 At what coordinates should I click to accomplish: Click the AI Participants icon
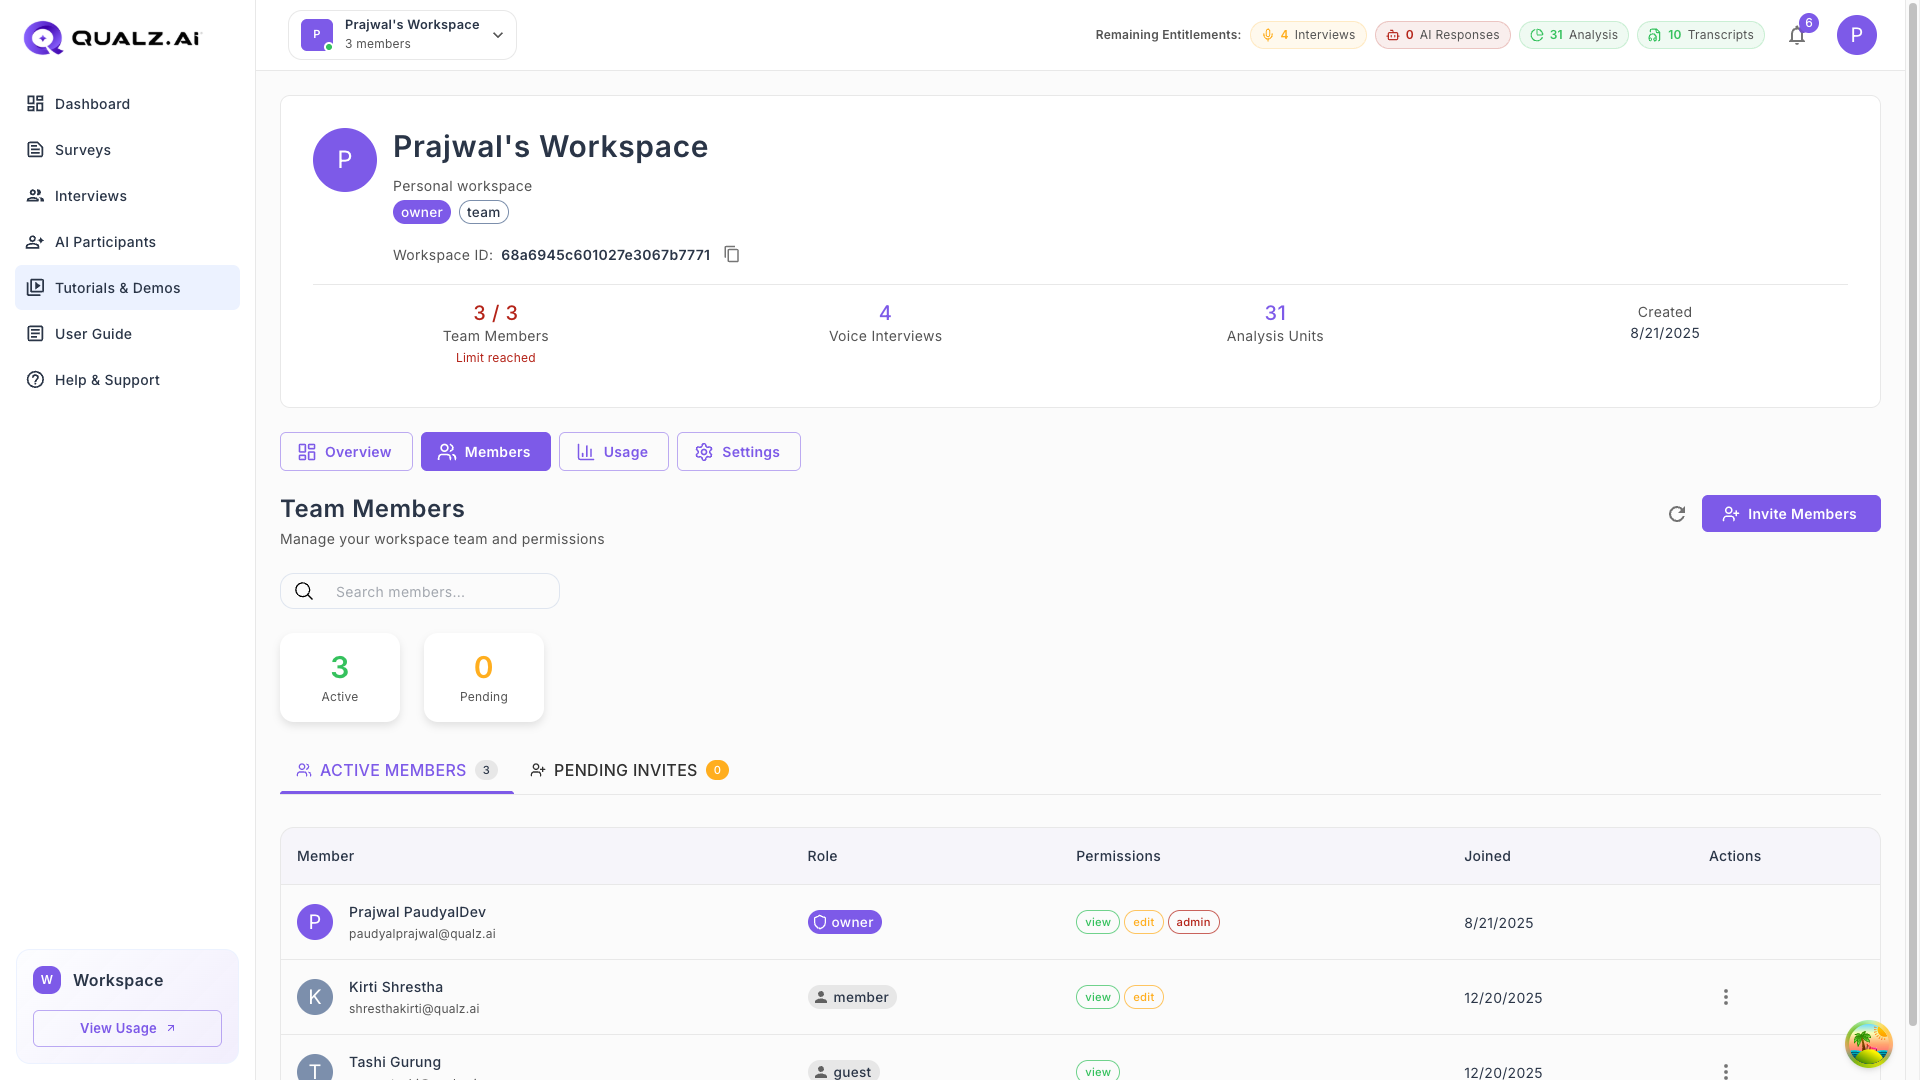(x=36, y=241)
